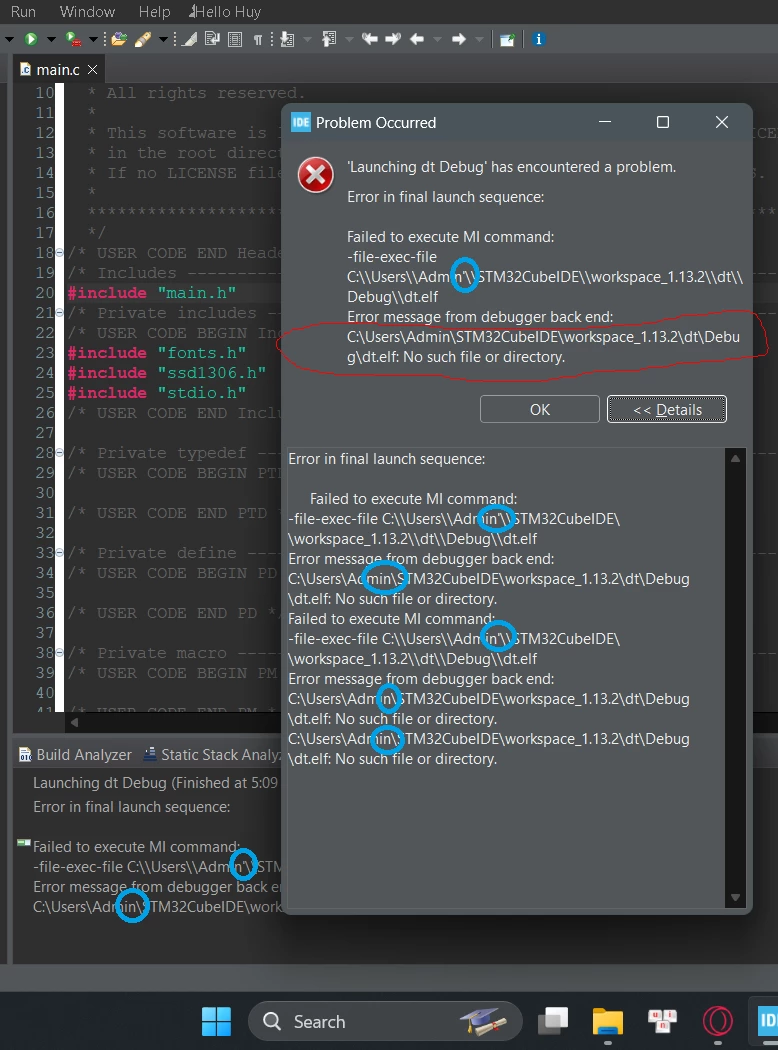Screen dimensions: 778x1050
Task: Click the UniKey taskbar icon
Action: pos(662,1021)
